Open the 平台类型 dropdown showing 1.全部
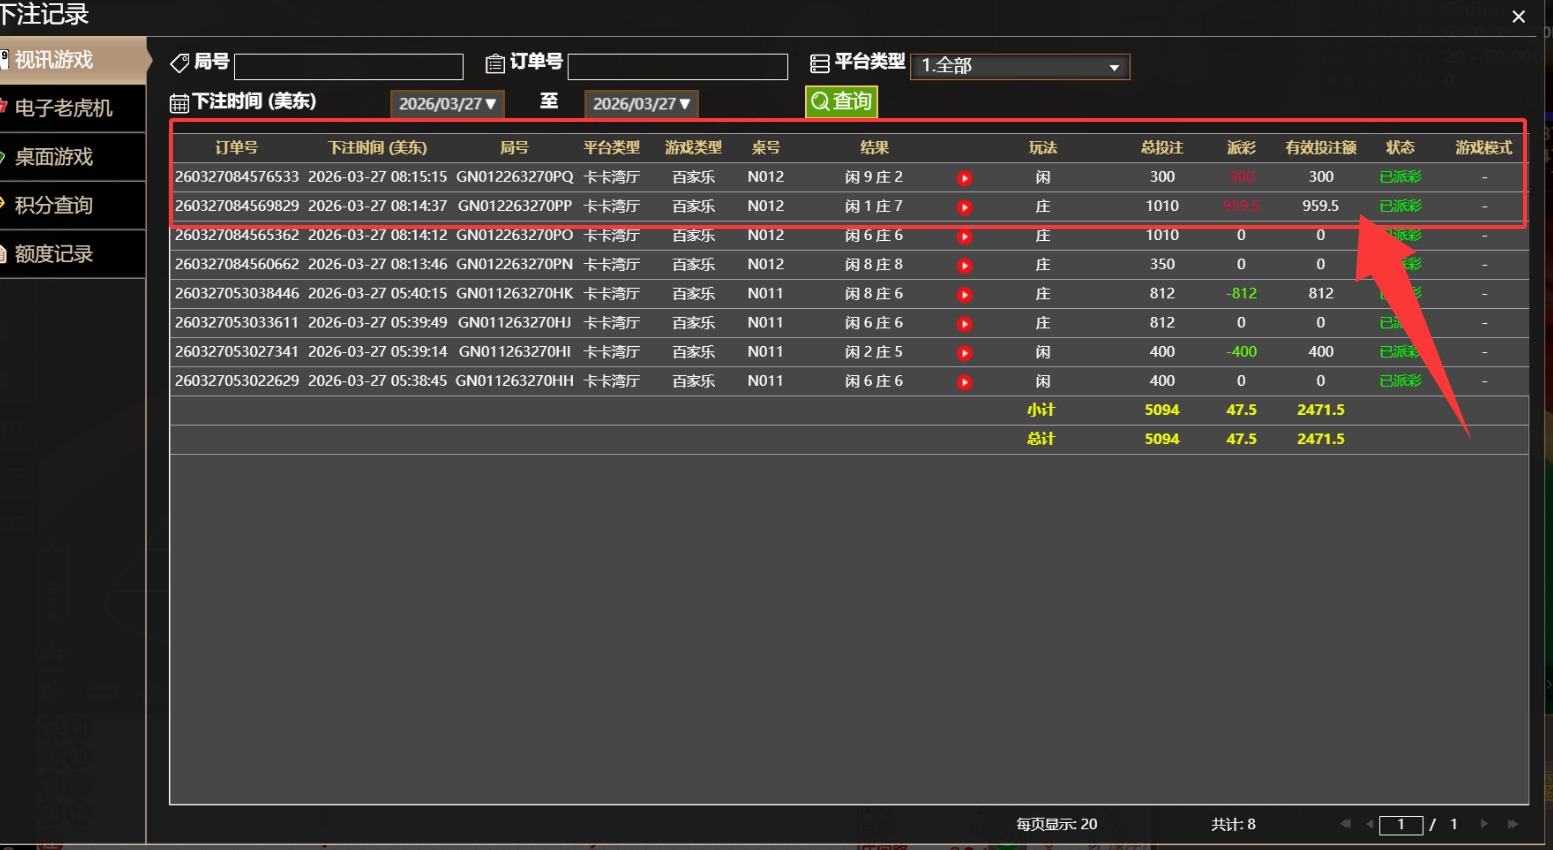 pos(1020,66)
